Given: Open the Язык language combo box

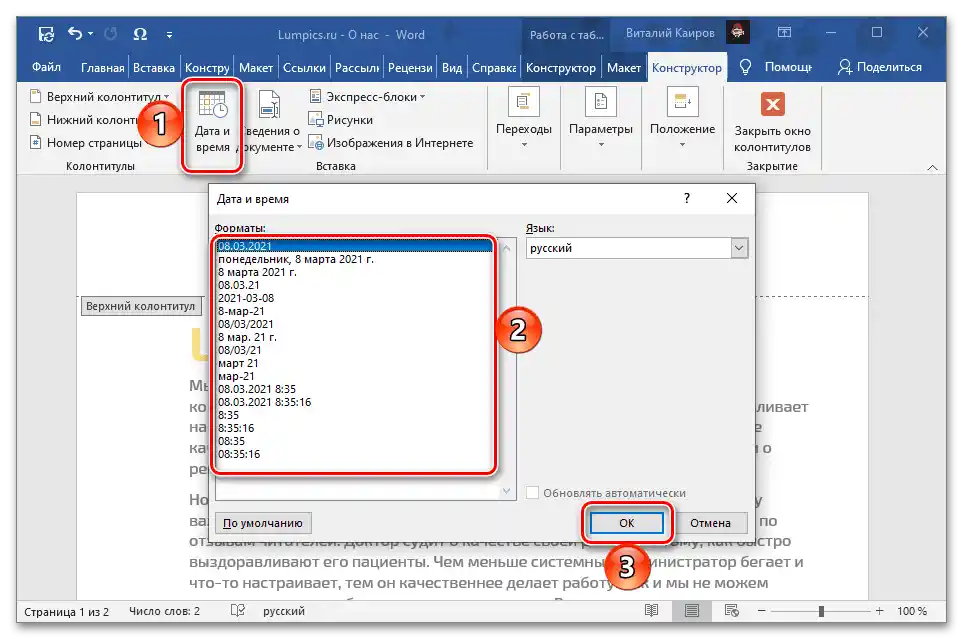Looking at the screenshot, I should 637,248.
